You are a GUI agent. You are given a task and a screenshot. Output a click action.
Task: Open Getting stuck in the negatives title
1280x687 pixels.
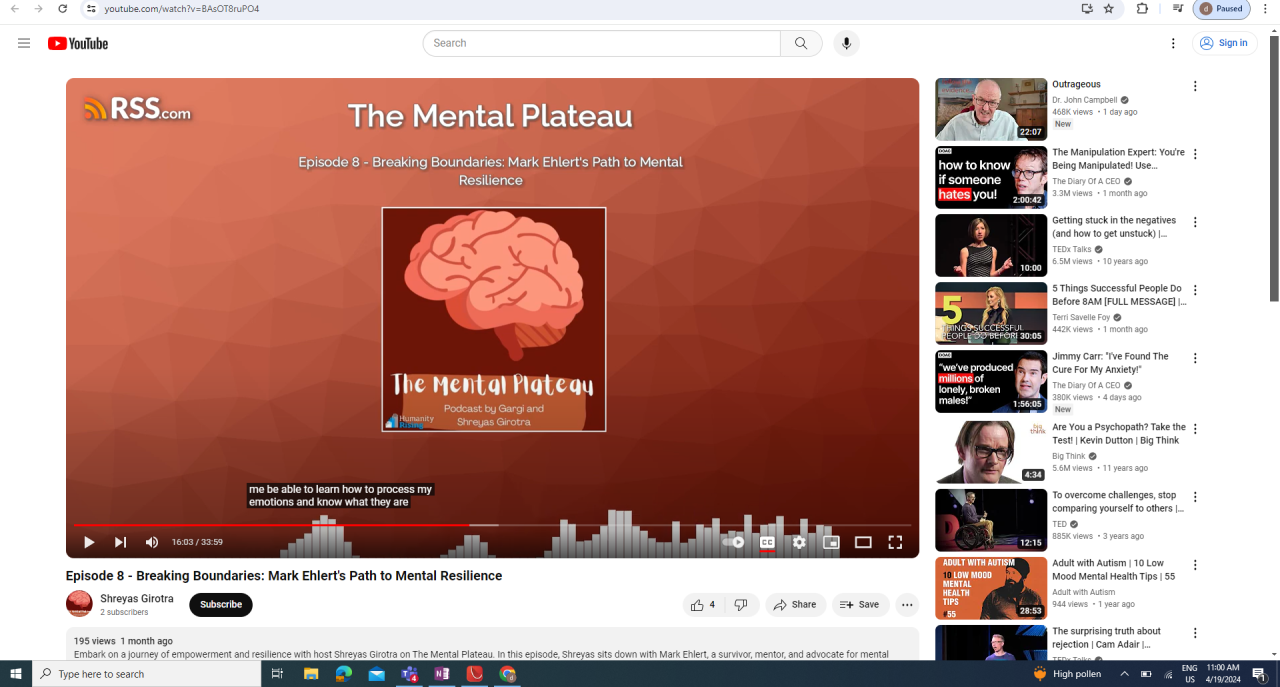coord(1114,227)
